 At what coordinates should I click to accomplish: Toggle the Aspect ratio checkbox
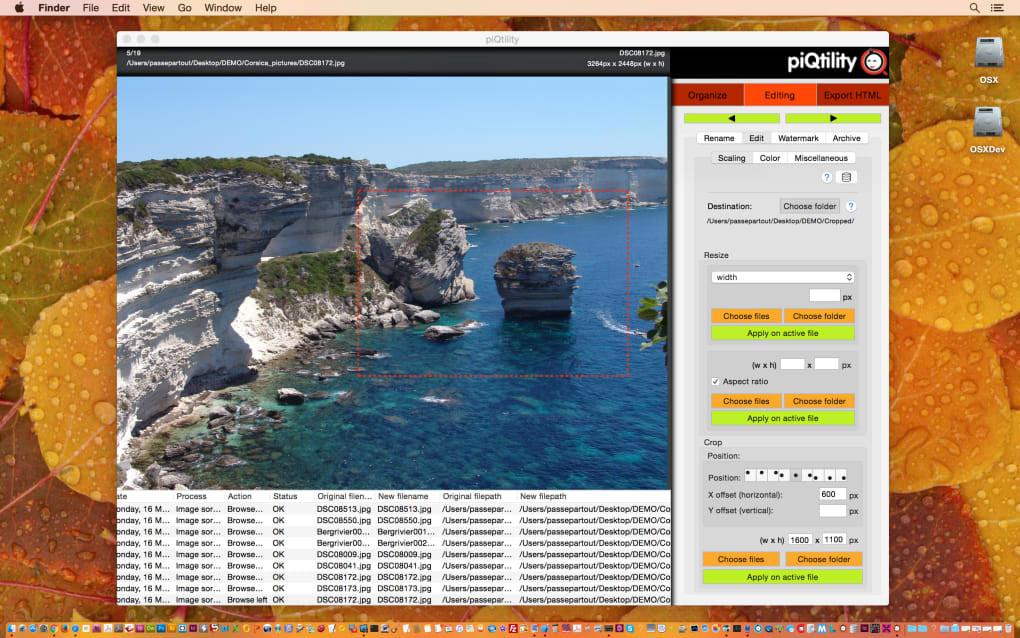click(715, 382)
